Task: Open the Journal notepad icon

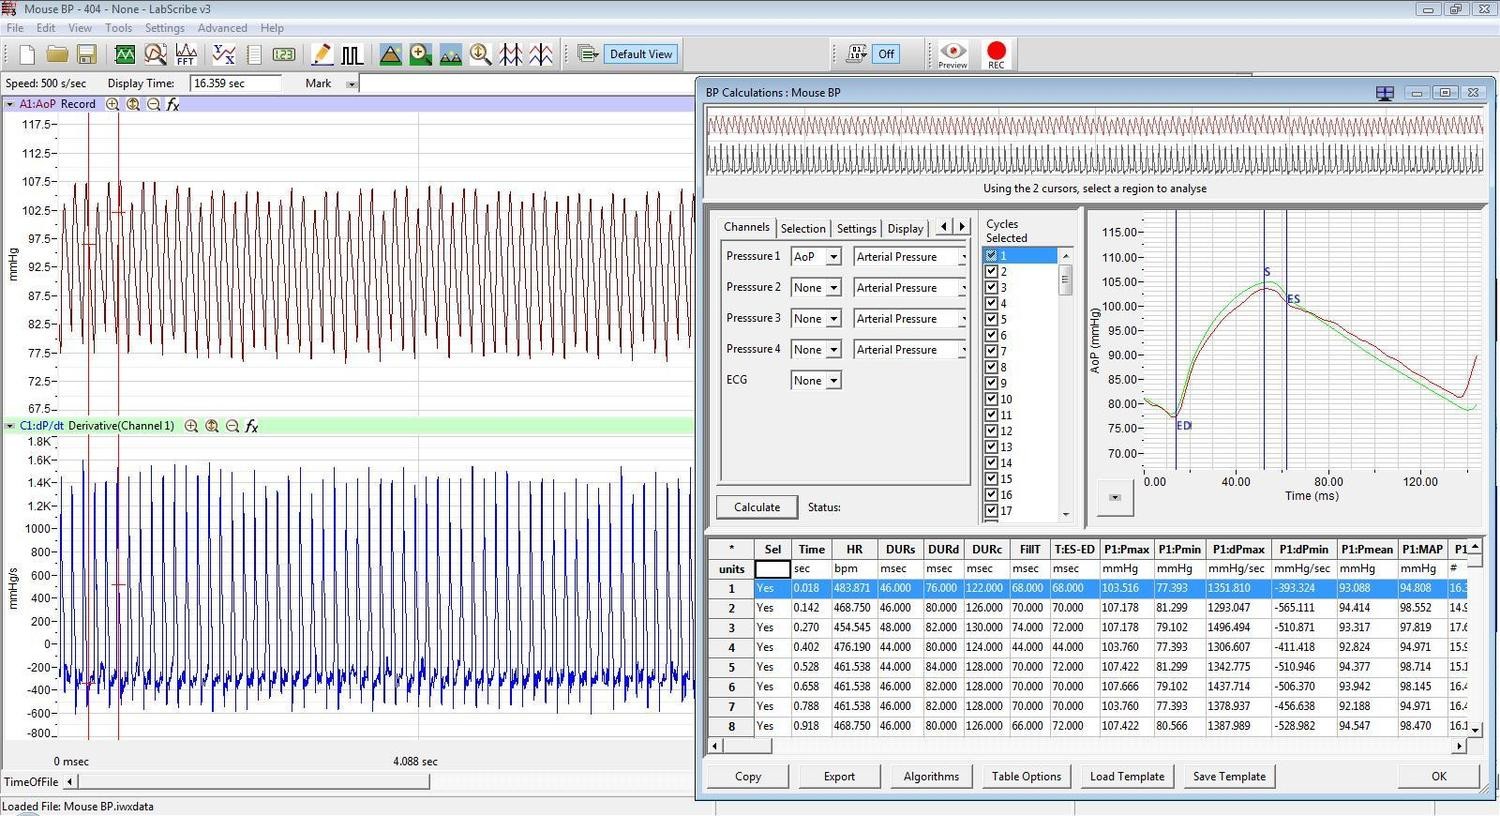Action: (255, 54)
